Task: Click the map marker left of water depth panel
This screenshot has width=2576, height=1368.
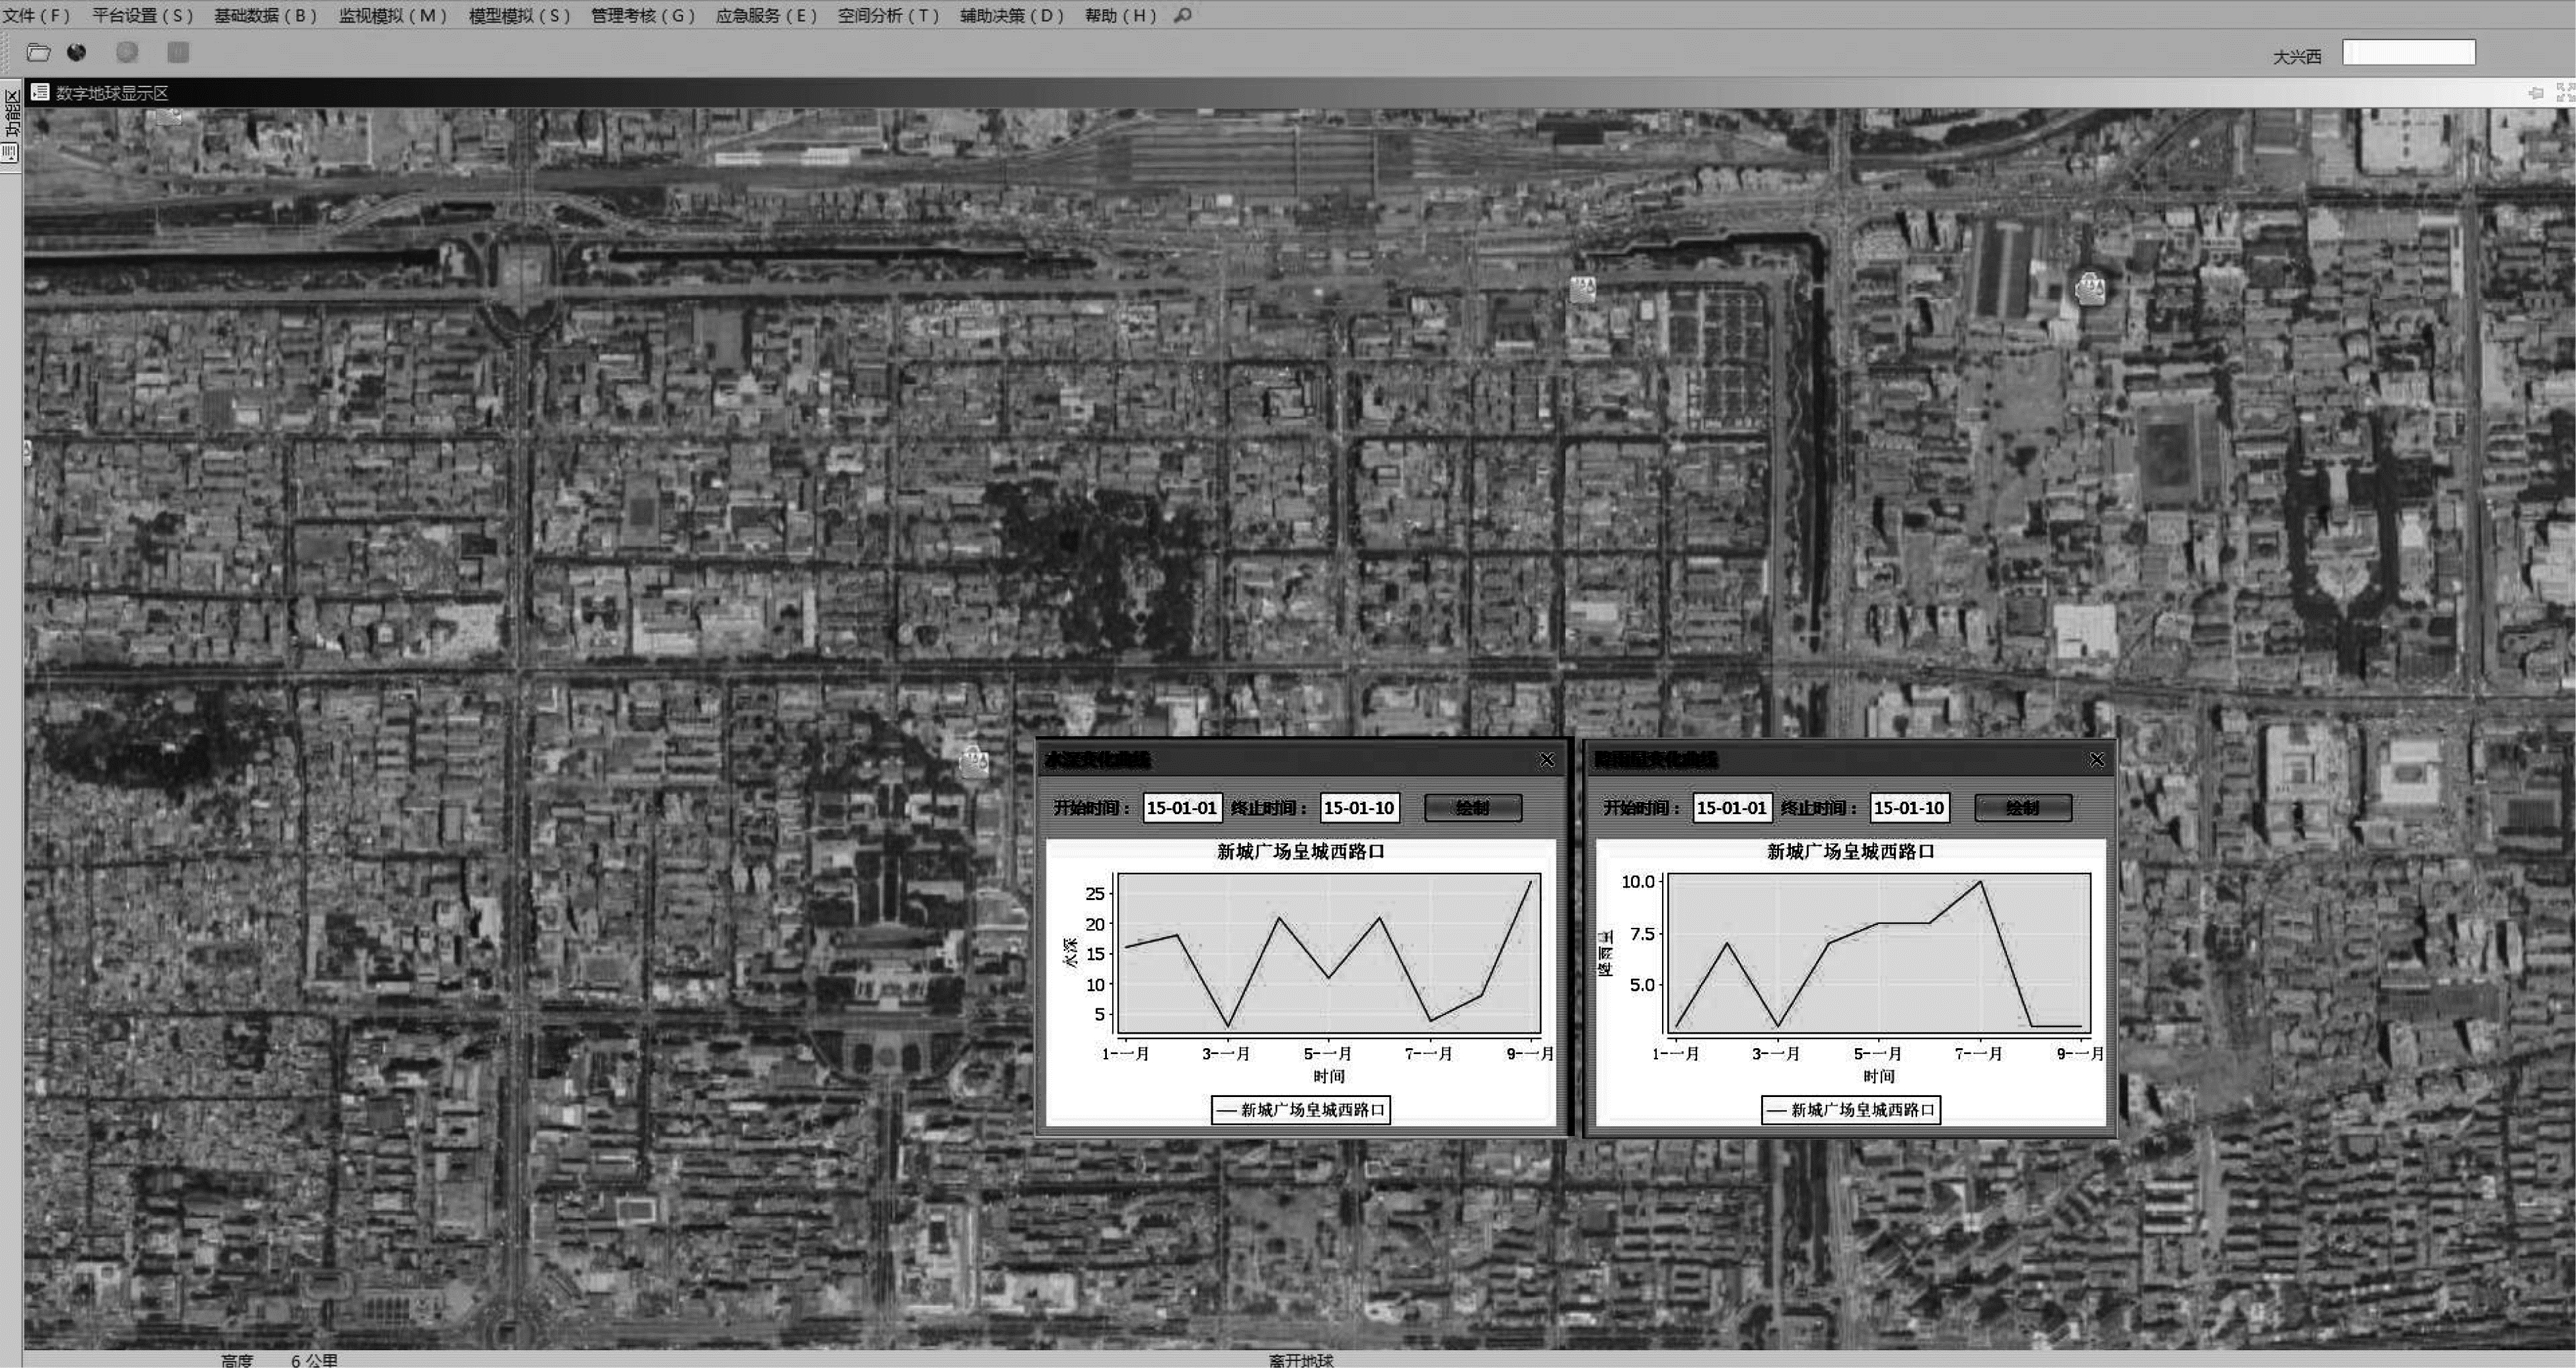Action: click(x=974, y=763)
